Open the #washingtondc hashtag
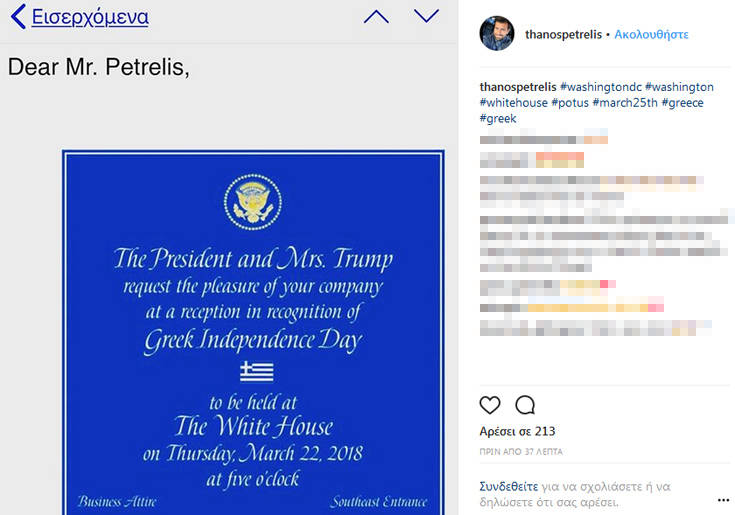This screenshot has width=735, height=515. tap(600, 87)
